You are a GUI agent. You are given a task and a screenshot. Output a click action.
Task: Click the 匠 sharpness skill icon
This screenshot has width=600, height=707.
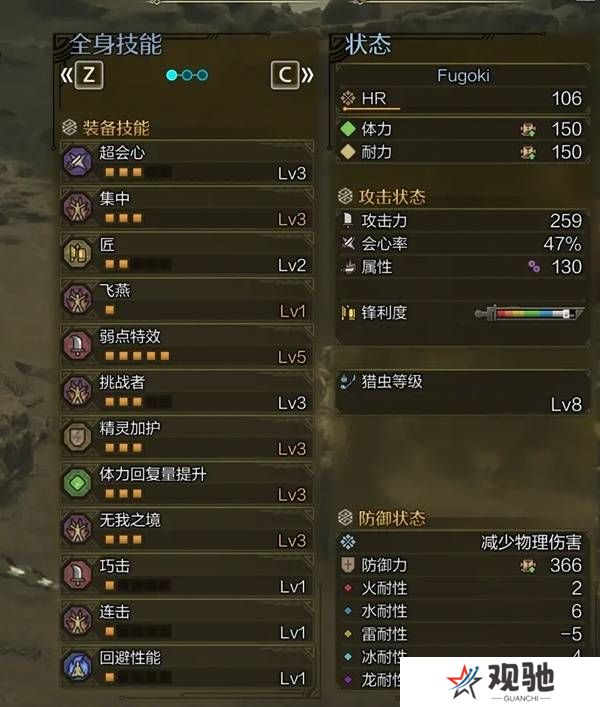78,253
